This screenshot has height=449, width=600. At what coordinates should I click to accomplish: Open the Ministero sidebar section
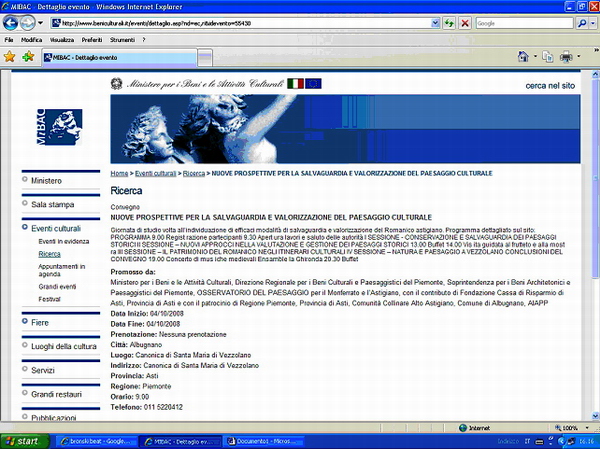(x=46, y=181)
